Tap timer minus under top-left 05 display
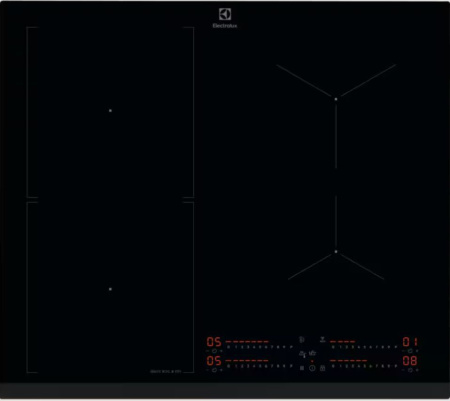This screenshot has width=450, height=401. tap(208, 351)
